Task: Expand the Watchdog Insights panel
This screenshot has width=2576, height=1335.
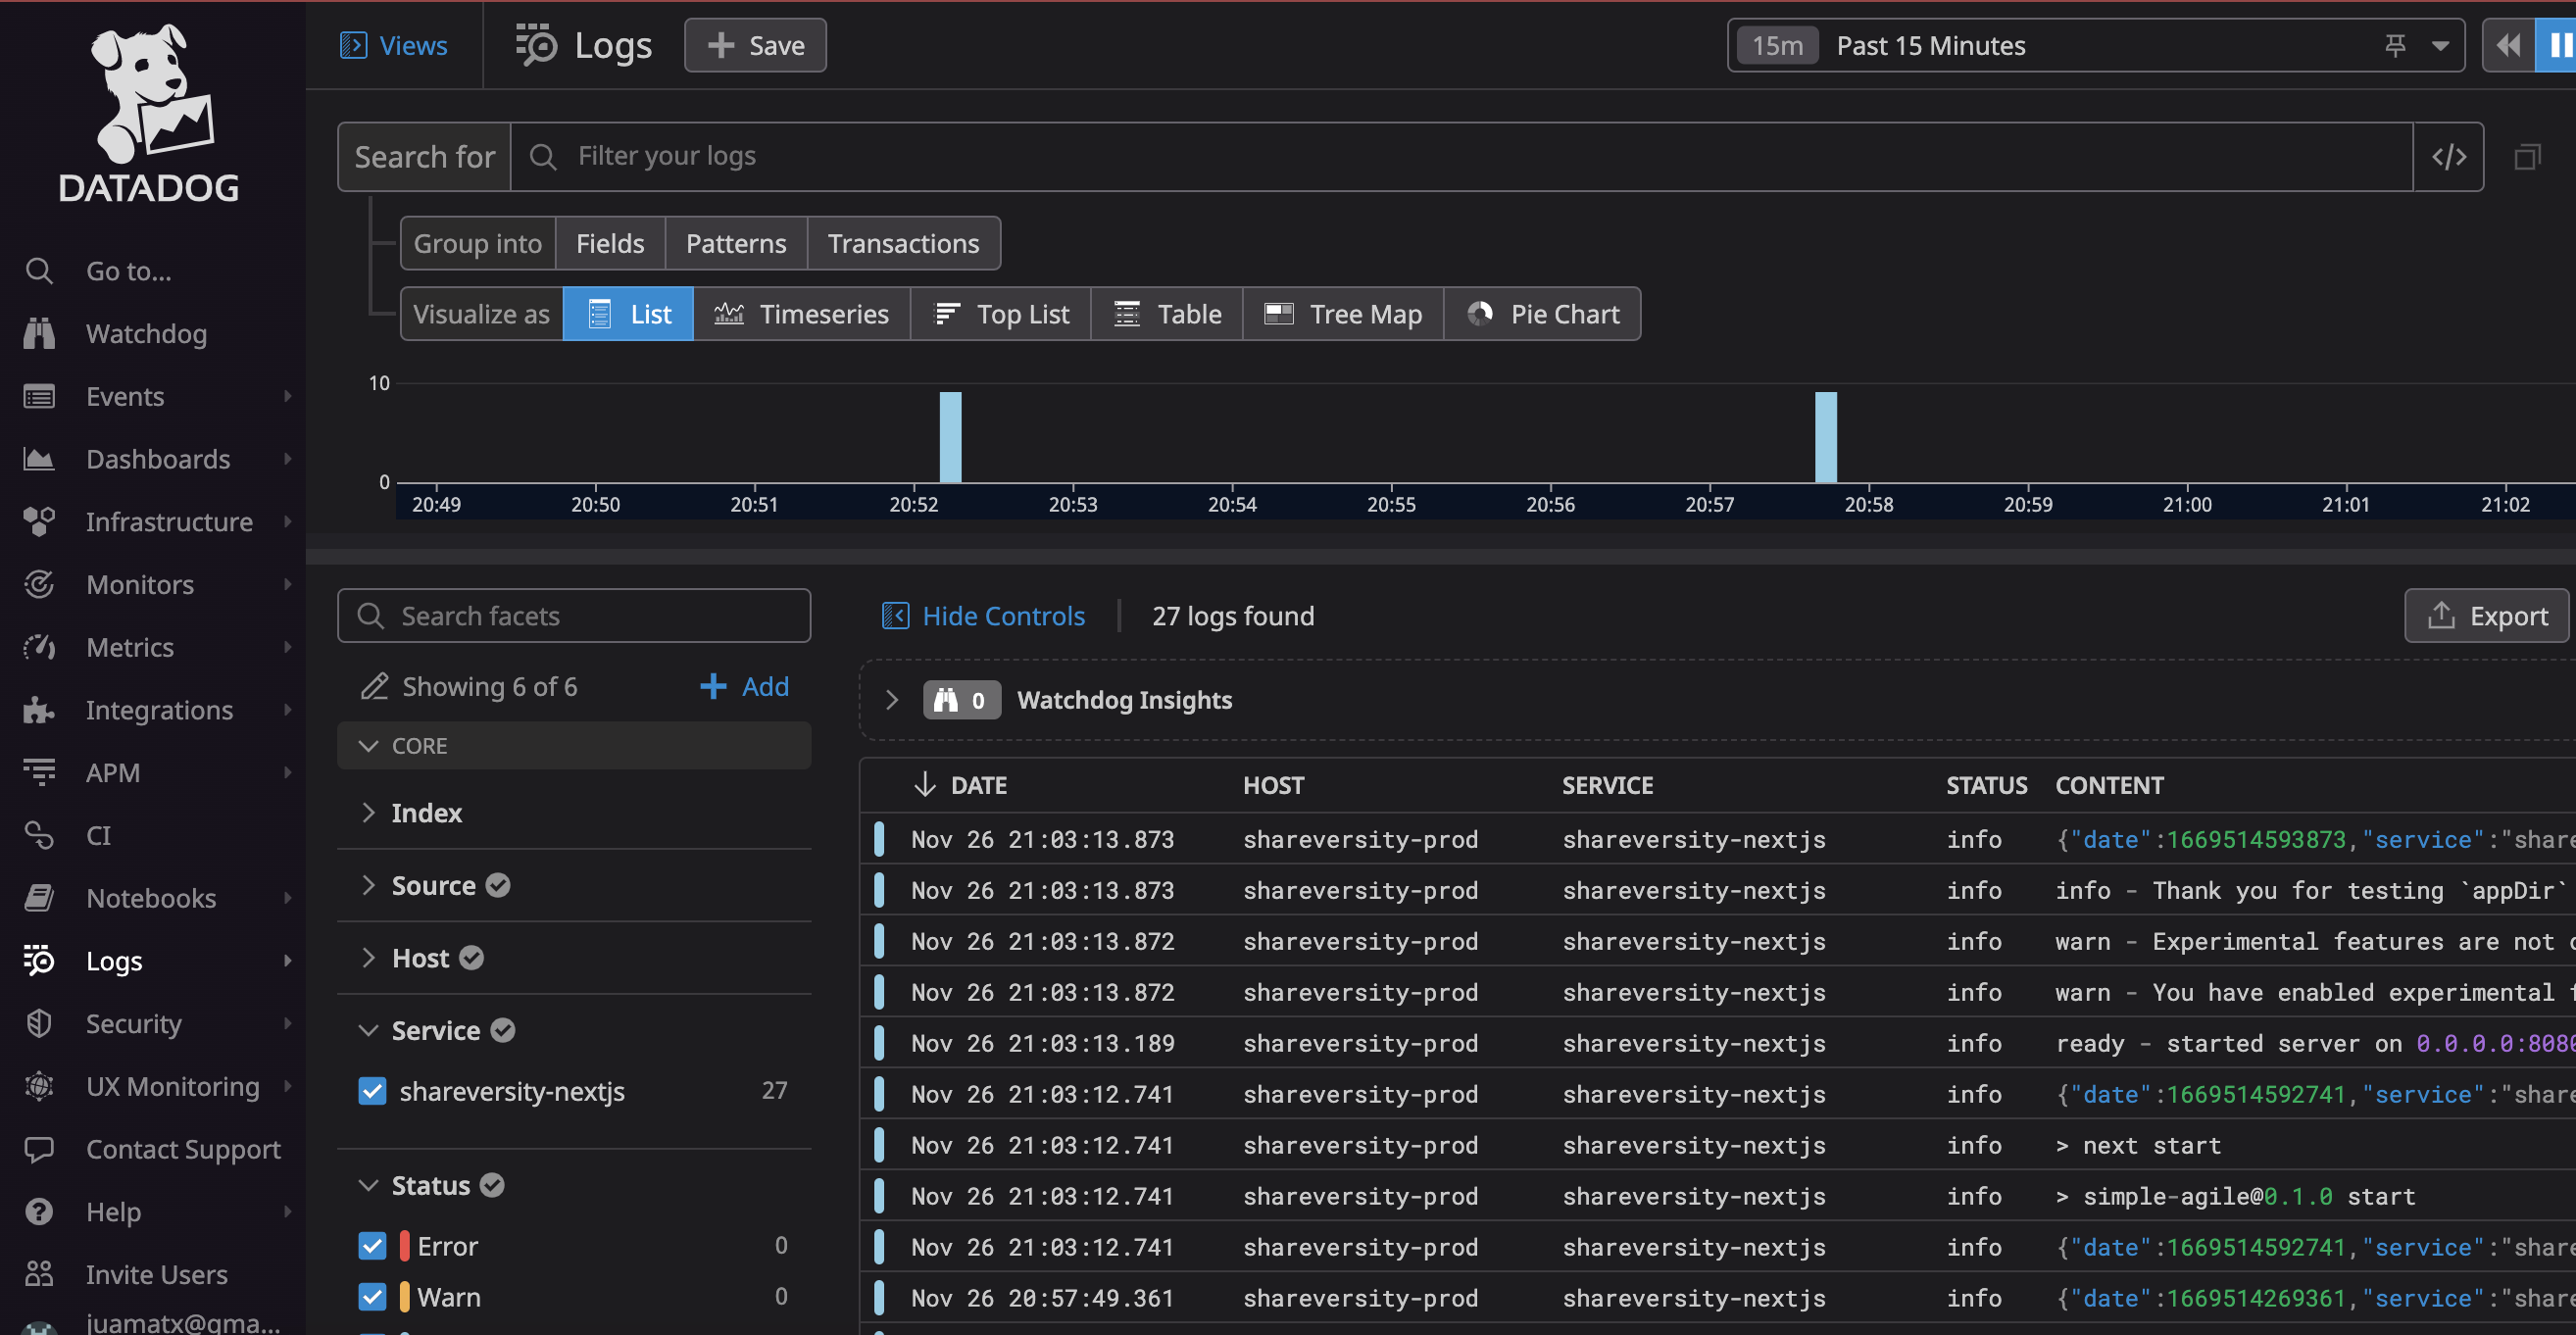Action: click(x=891, y=700)
